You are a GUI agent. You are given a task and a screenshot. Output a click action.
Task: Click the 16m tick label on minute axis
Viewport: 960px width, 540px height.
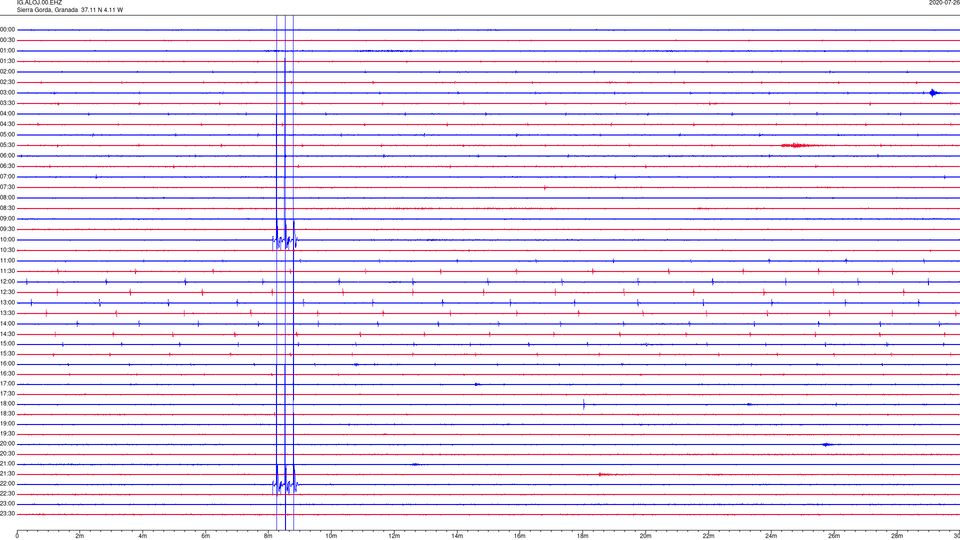pyautogui.click(x=520, y=536)
